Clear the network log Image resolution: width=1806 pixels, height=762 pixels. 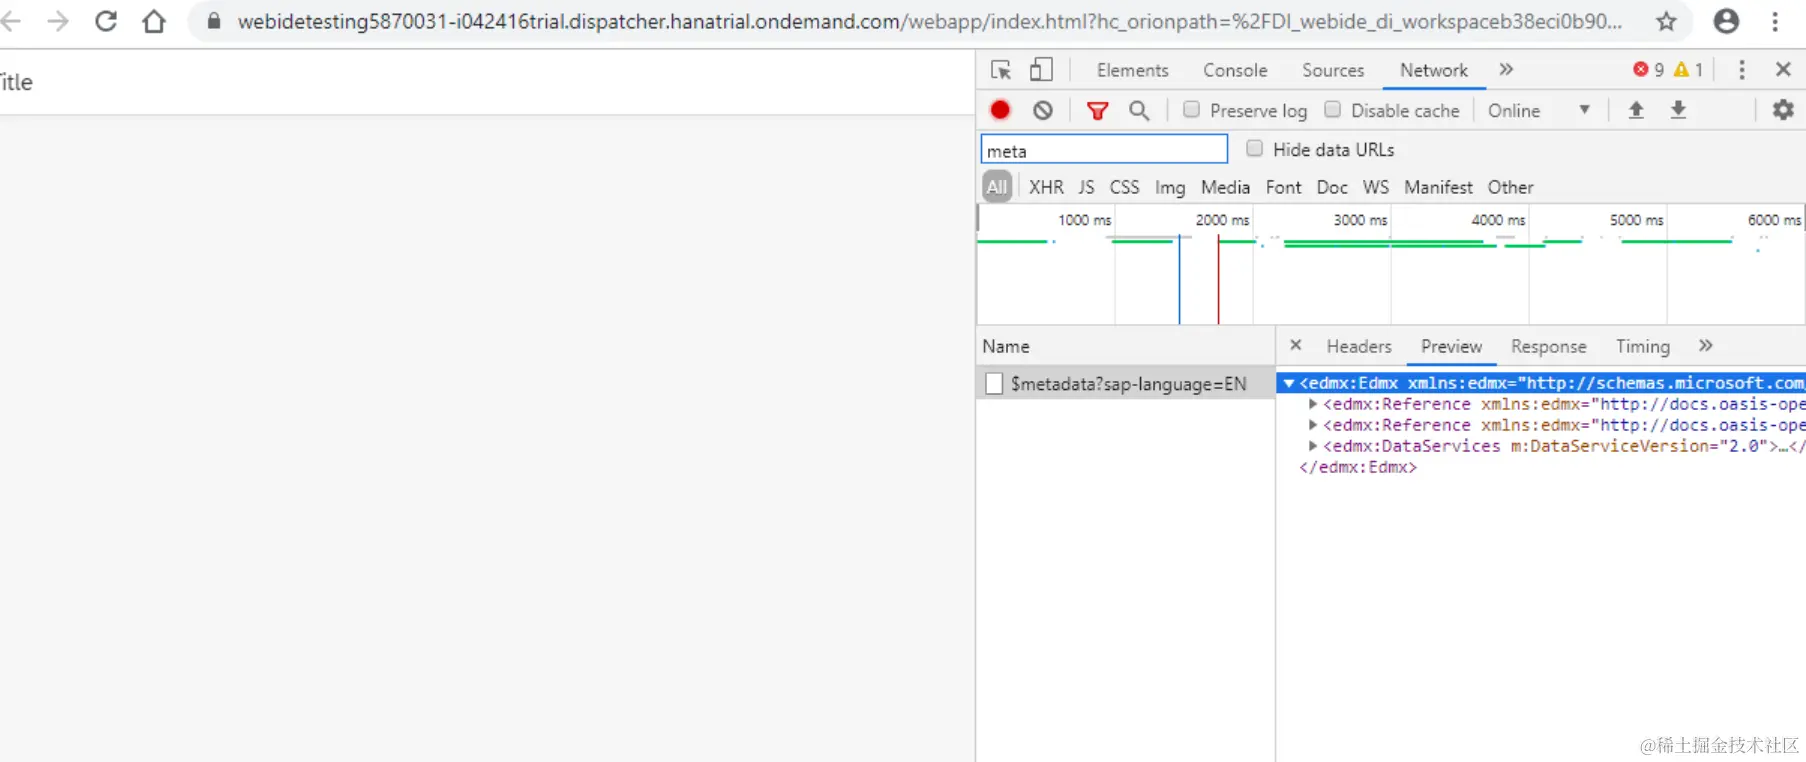tap(1043, 110)
